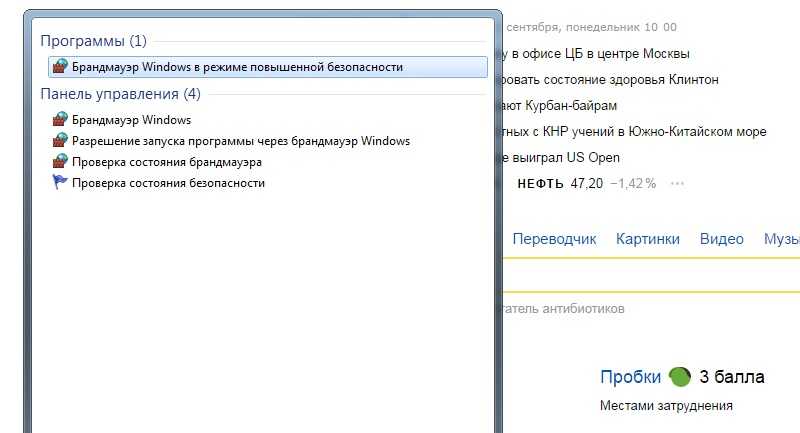
Task: Click the Панель управления (4) group header
Action: pyautogui.click(x=120, y=94)
